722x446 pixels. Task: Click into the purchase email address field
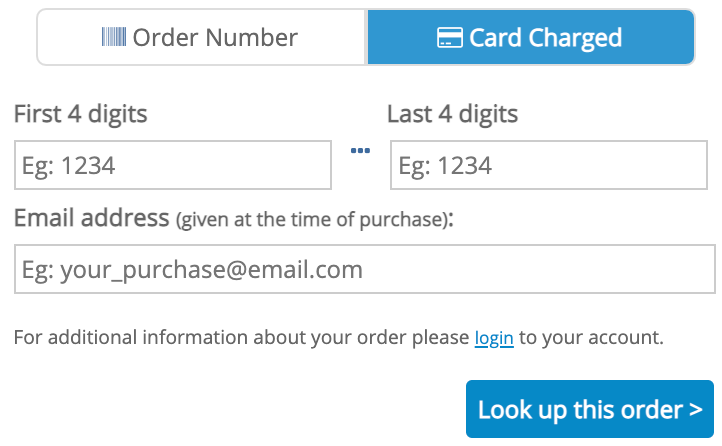coord(365,269)
